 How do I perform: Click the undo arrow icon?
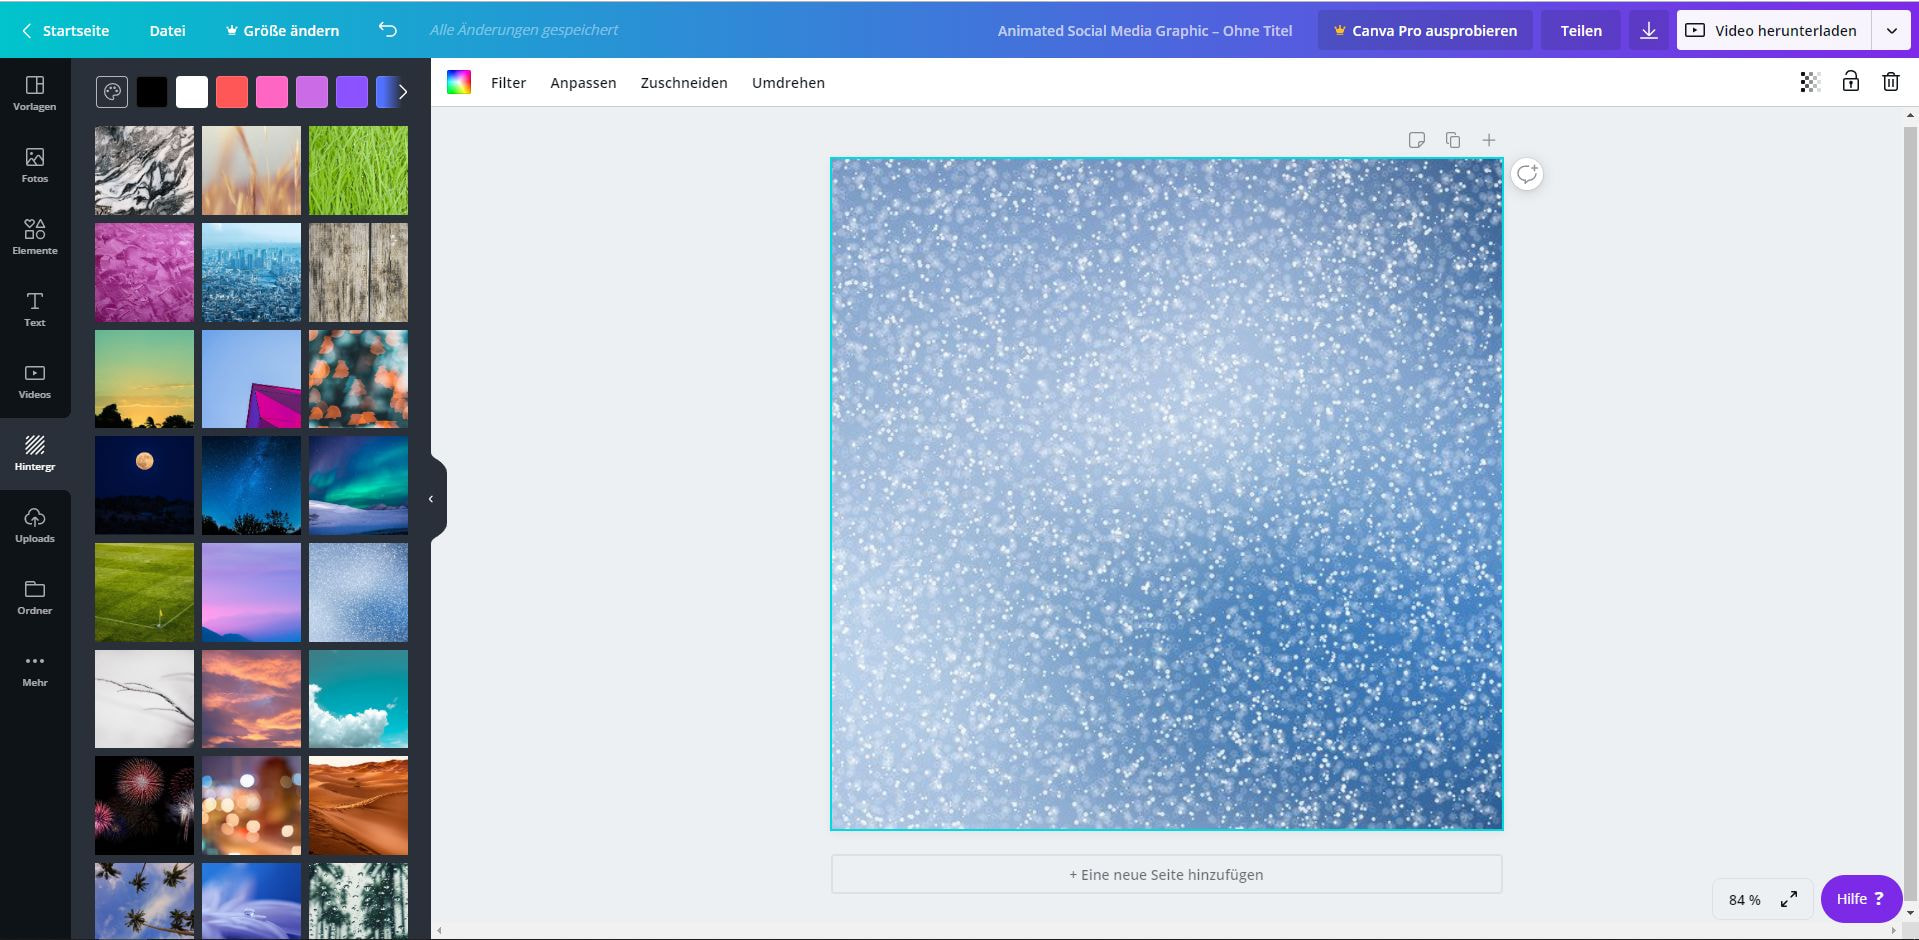387,30
